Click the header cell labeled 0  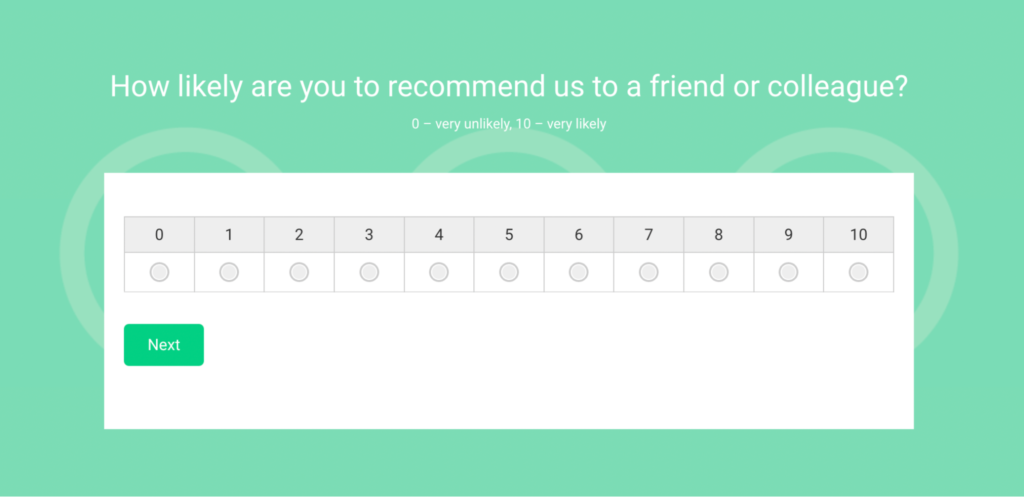point(159,235)
